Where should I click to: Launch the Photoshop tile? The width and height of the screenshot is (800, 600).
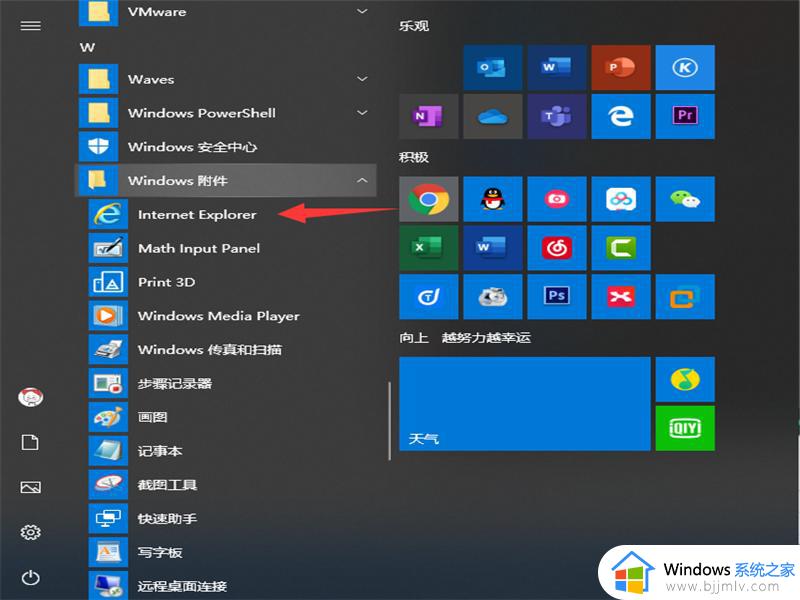[x=557, y=296]
